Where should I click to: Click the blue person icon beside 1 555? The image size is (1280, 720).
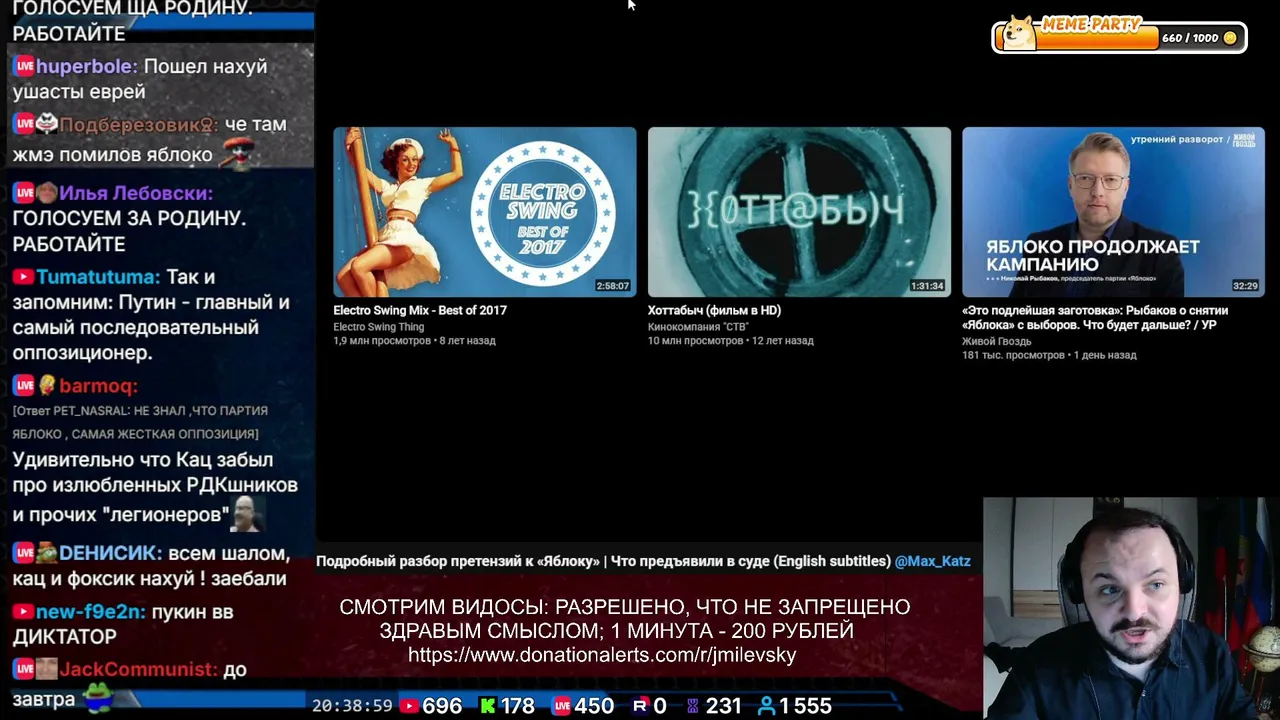[767, 706]
